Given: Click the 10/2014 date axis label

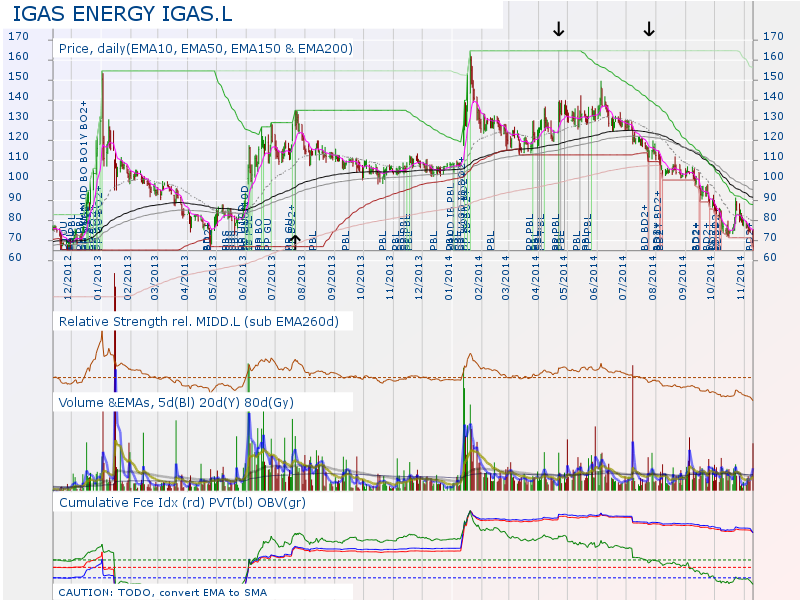Looking at the screenshot, I should [711, 278].
